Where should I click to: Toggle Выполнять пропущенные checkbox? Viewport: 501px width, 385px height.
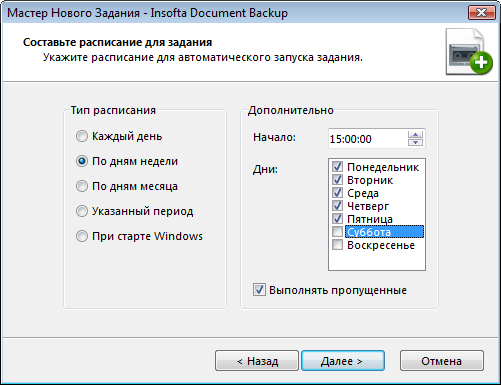click(259, 290)
